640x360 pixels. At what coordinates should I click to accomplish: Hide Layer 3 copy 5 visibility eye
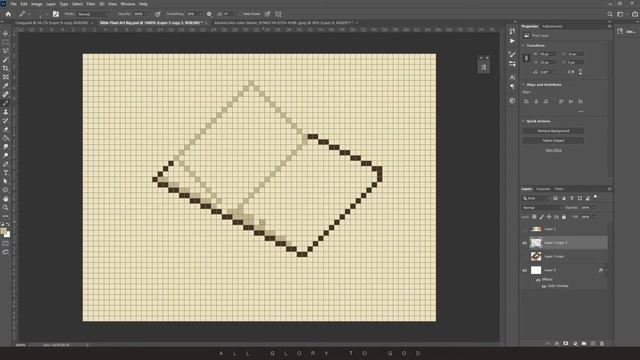click(524, 243)
